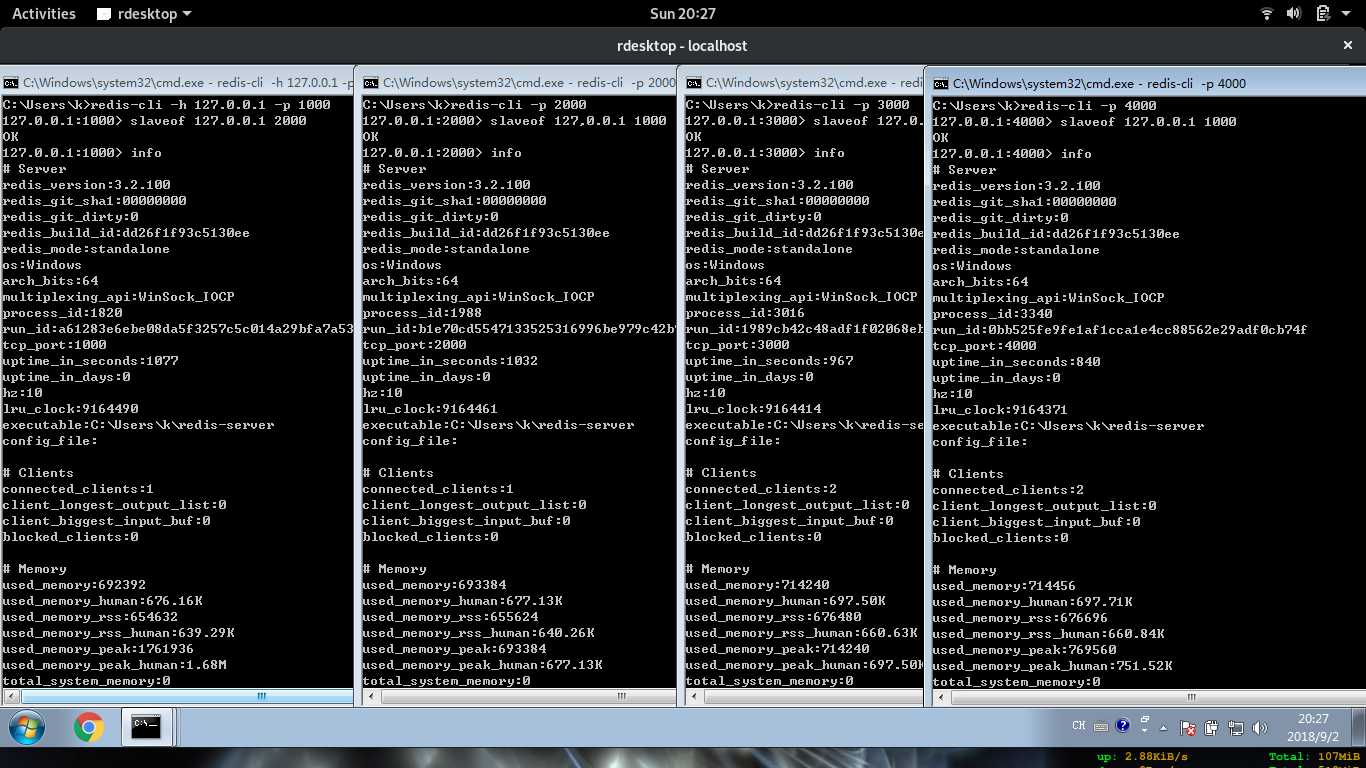
Task: Close the rdesktop - localhost window
Action: [1347, 45]
